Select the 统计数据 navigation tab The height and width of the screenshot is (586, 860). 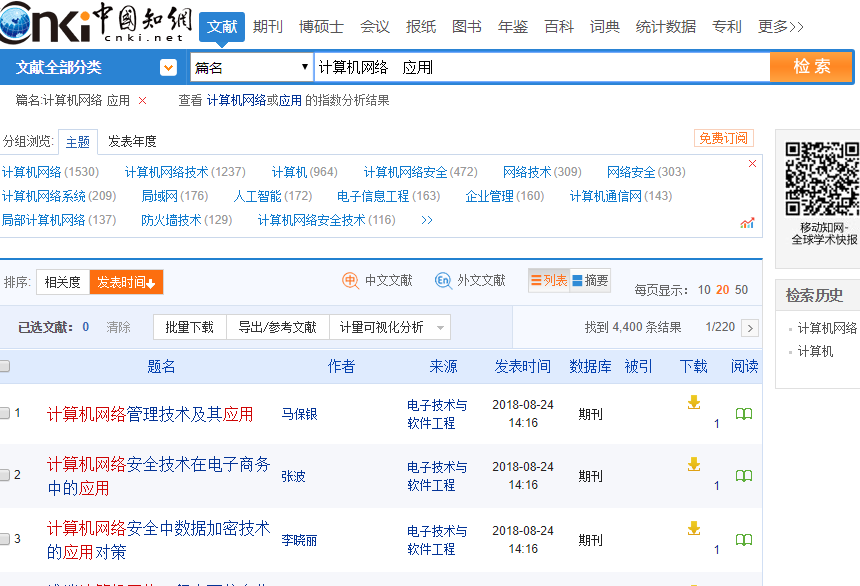click(666, 26)
